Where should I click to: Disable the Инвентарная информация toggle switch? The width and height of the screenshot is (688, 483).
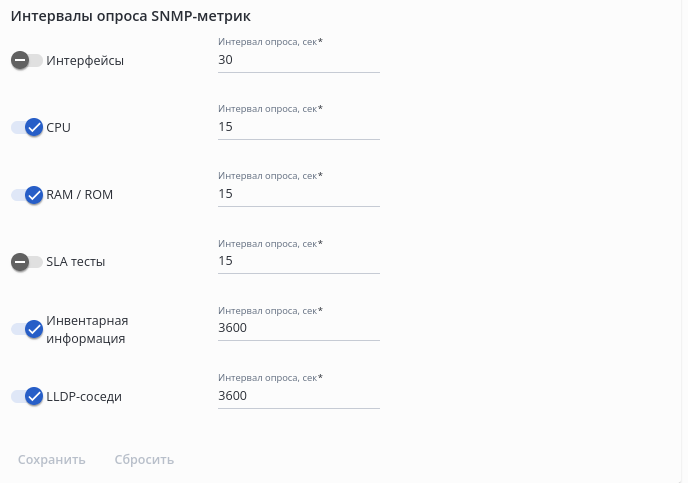27,329
